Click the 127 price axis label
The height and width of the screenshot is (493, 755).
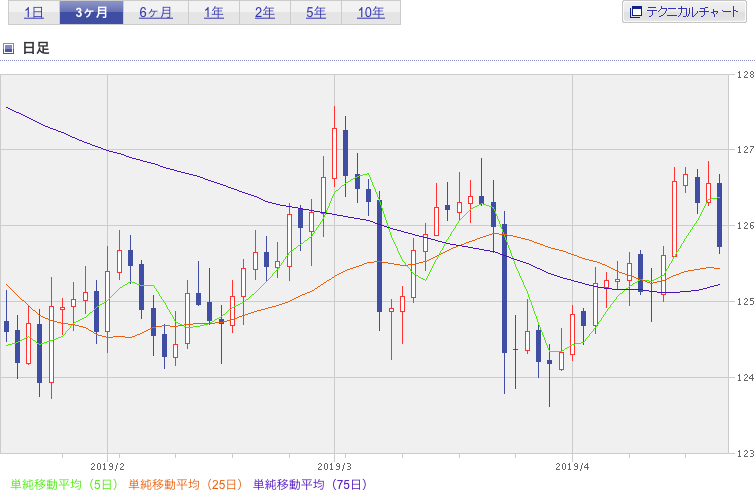coord(745,150)
